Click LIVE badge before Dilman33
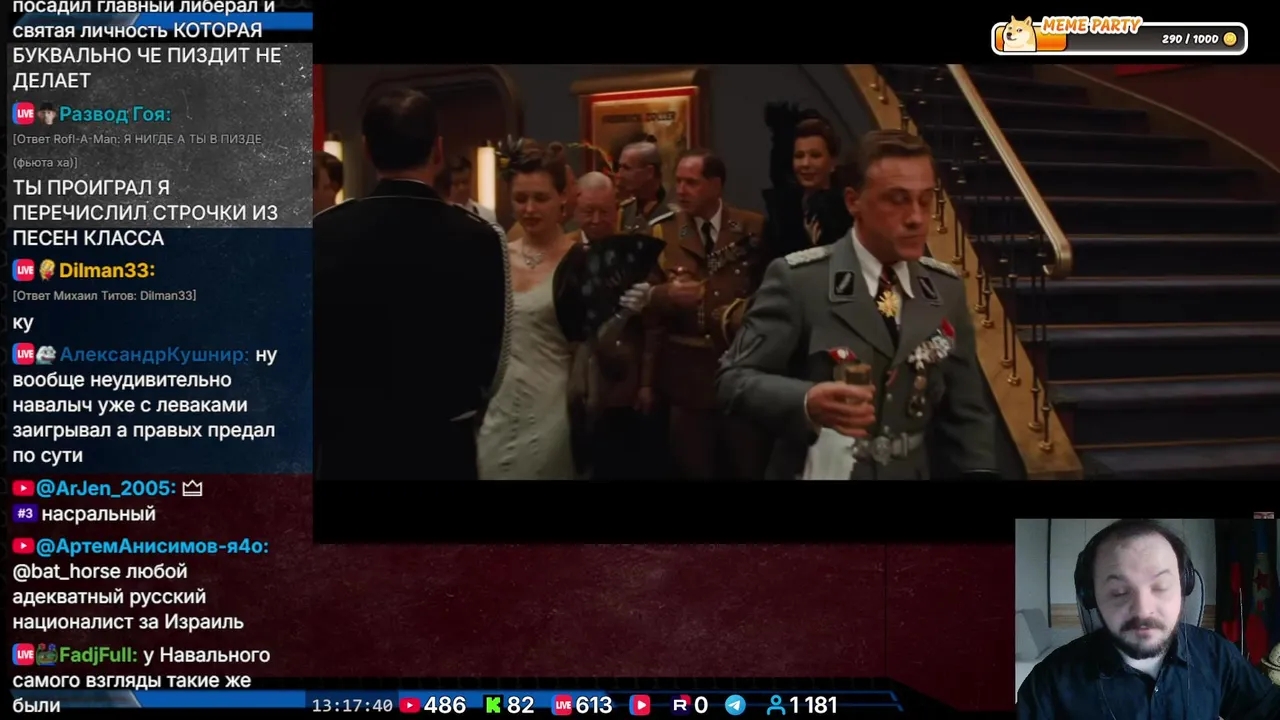The width and height of the screenshot is (1280, 720). (24, 270)
